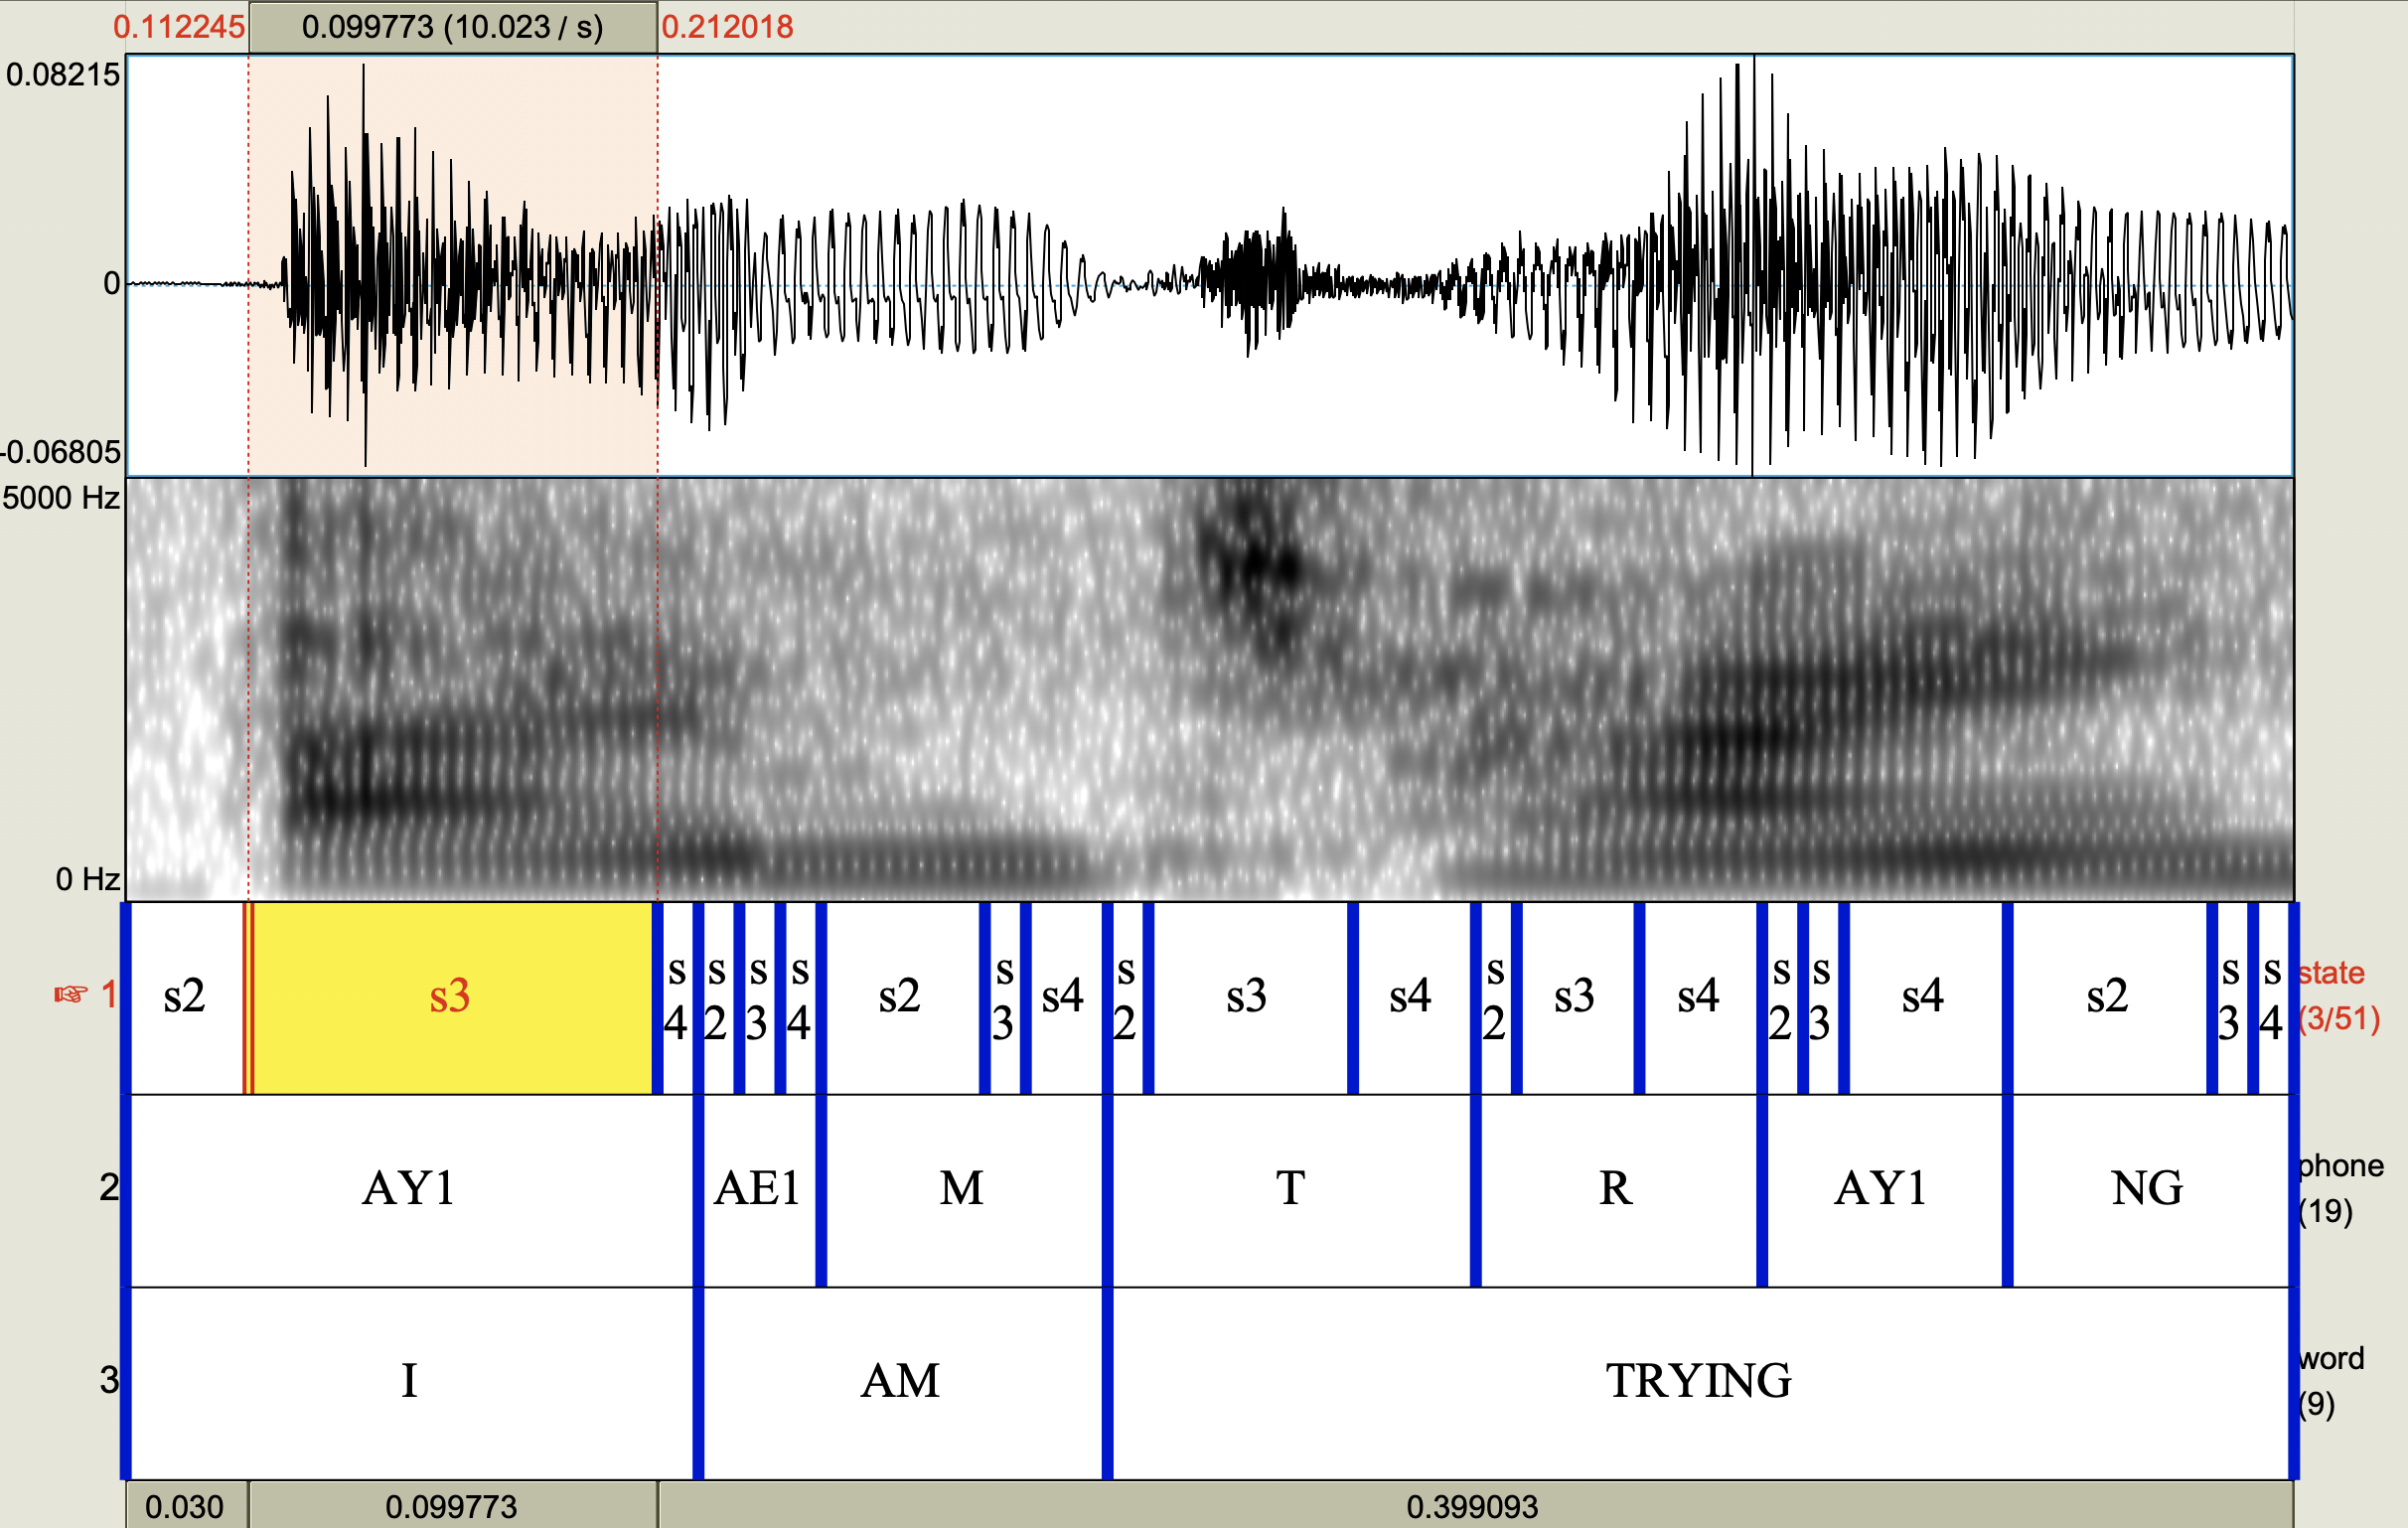Click the top selection duration bar 0.099773
Viewport: 2408px width, 1528px height.
[452, 27]
